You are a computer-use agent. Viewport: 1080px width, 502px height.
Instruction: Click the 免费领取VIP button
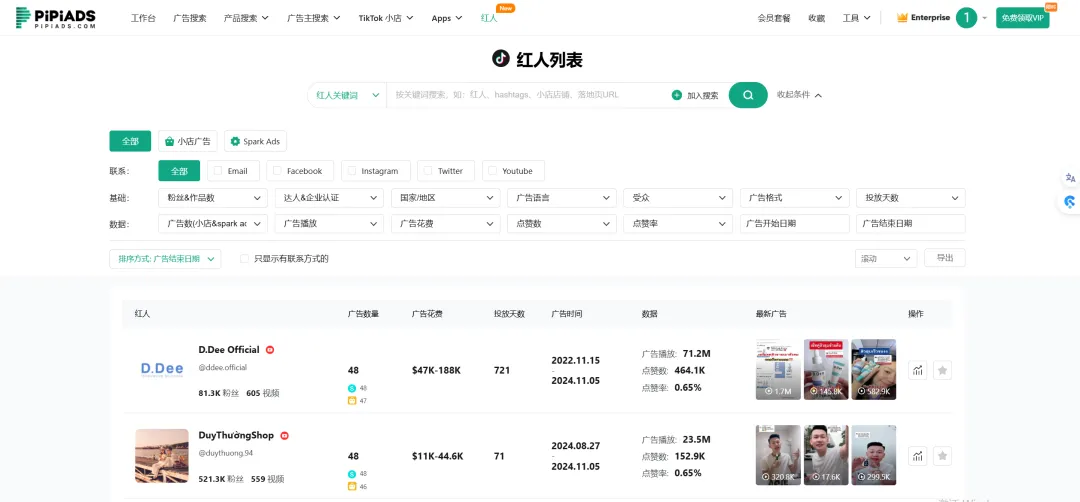tap(1022, 18)
